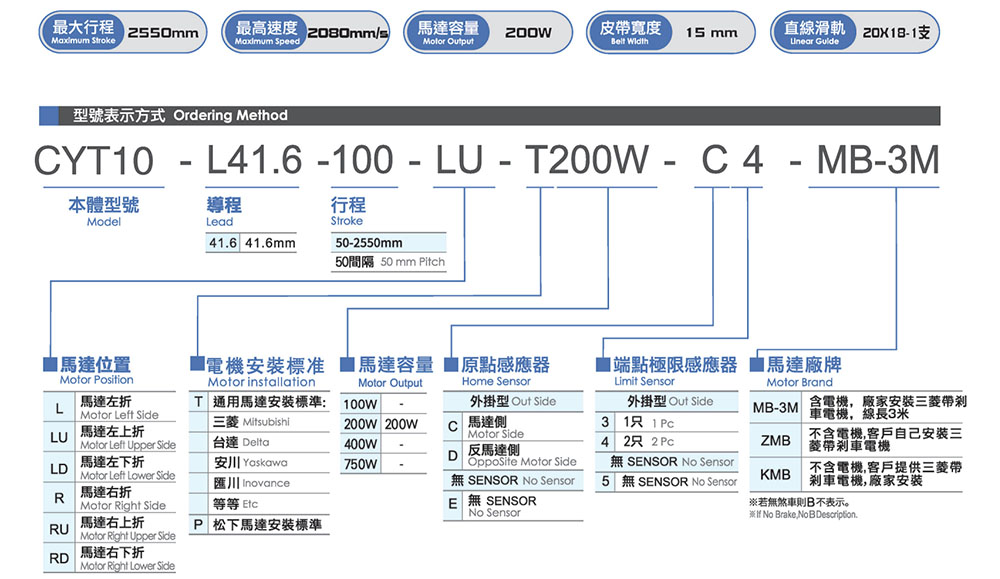Select the Maximum Speed 2080mm/s badge
This screenshot has height=579, width=1000.
(x=309, y=34)
